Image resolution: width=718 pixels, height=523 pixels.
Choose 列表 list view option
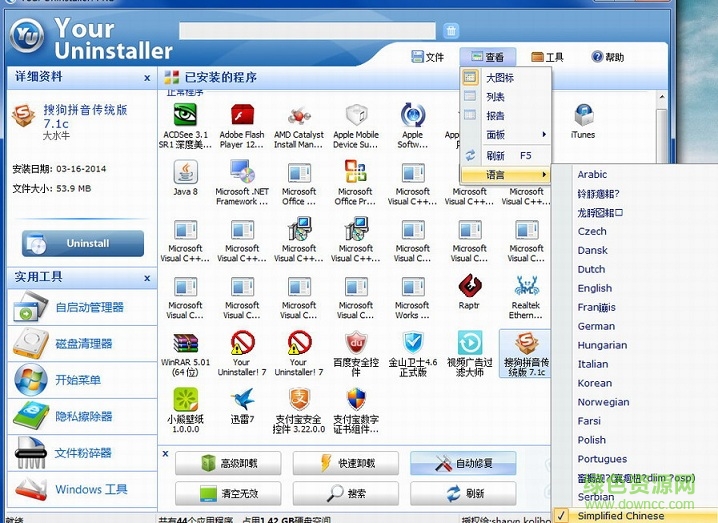506,97
